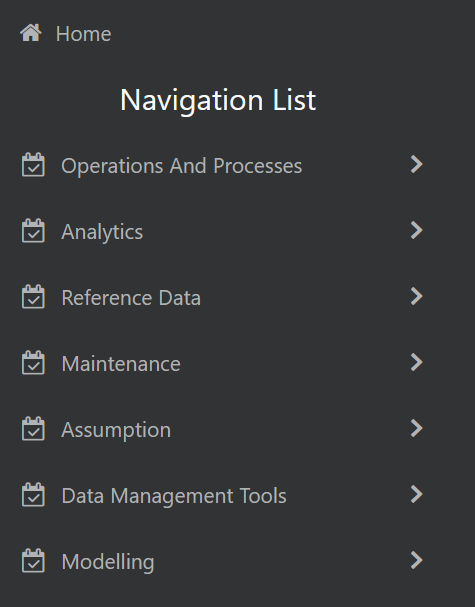Expand Assumption using its chevron
475x607 pixels.
pyautogui.click(x=417, y=428)
